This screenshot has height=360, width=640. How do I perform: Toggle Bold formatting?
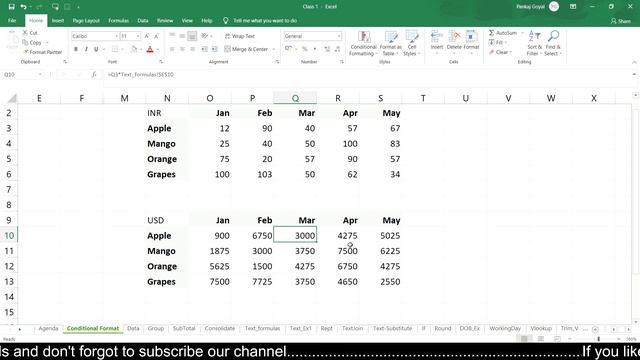(76, 49)
